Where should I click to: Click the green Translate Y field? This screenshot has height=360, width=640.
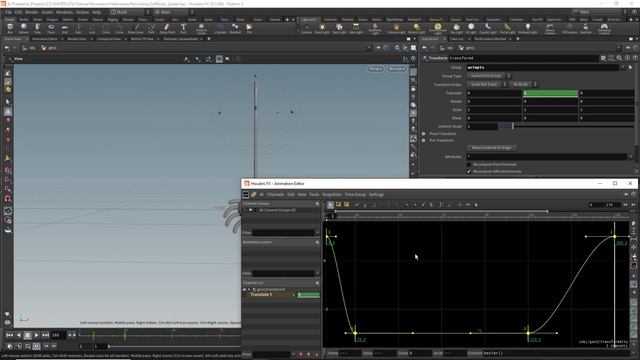coord(550,93)
